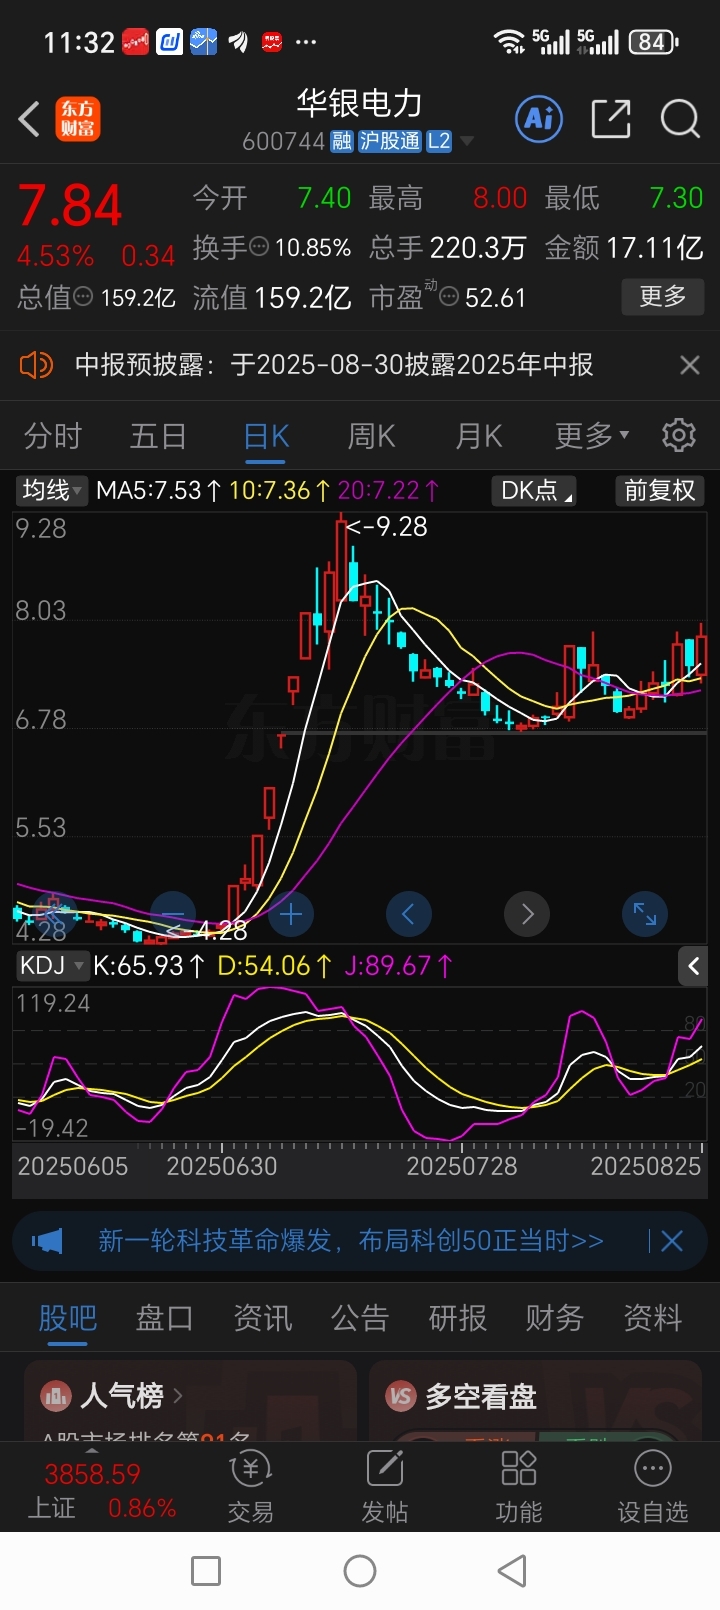The image size is (720, 1610).
Task: Dismiss the 中报预披露 notice
Action: [689, 365]
